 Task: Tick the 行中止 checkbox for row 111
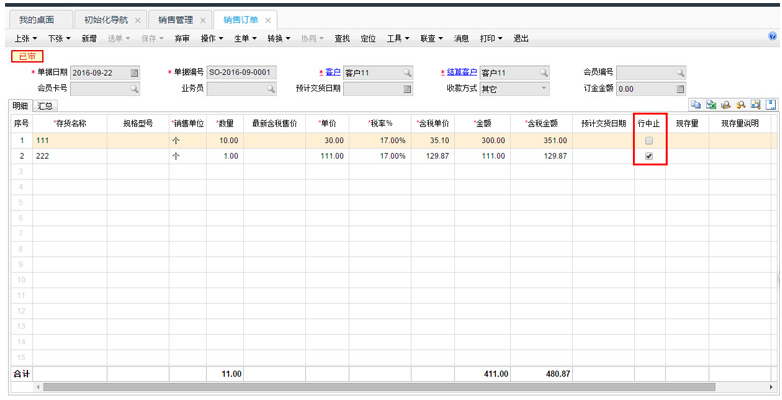649,141
